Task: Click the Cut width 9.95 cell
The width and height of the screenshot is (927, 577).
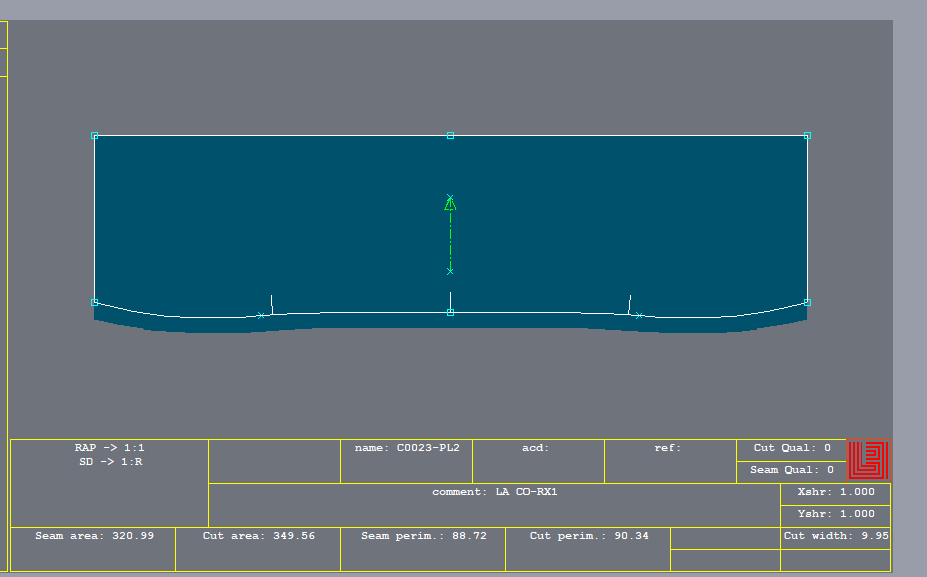Action: [835, 538]
